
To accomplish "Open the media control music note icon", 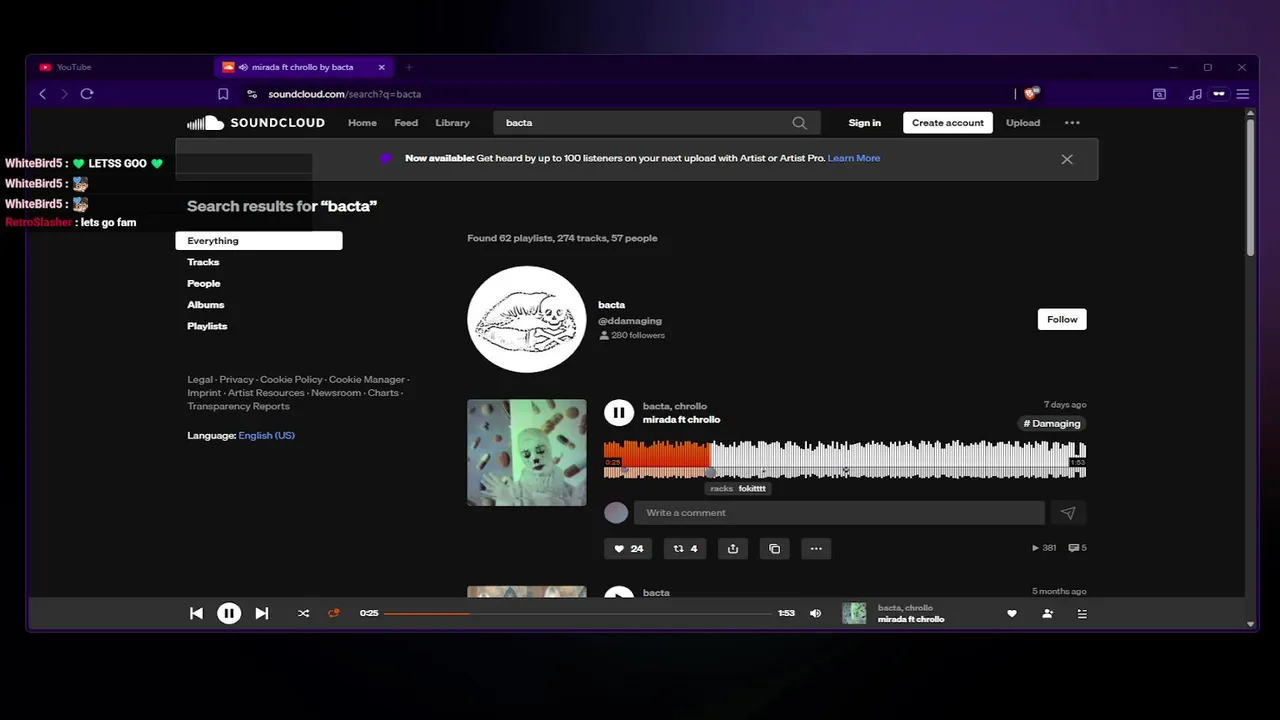I will click(1195, 94).
